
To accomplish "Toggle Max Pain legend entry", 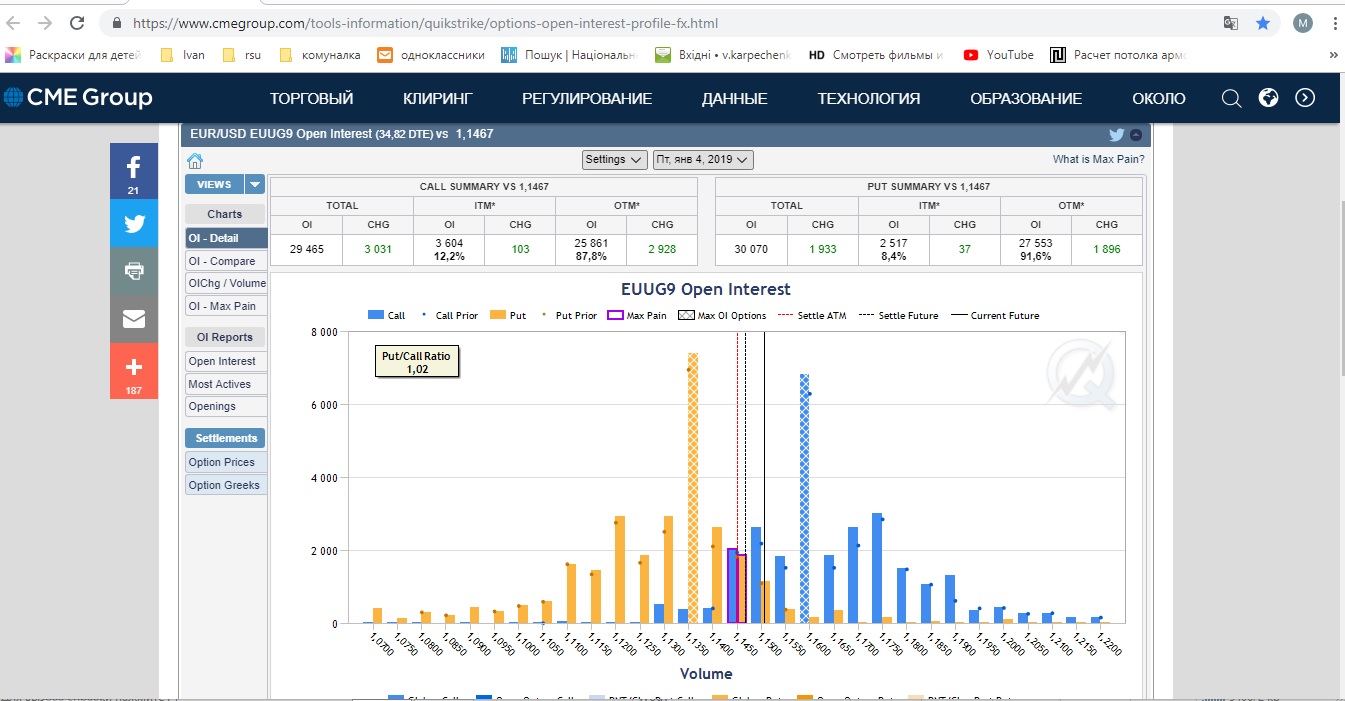I will coord(637,316).
